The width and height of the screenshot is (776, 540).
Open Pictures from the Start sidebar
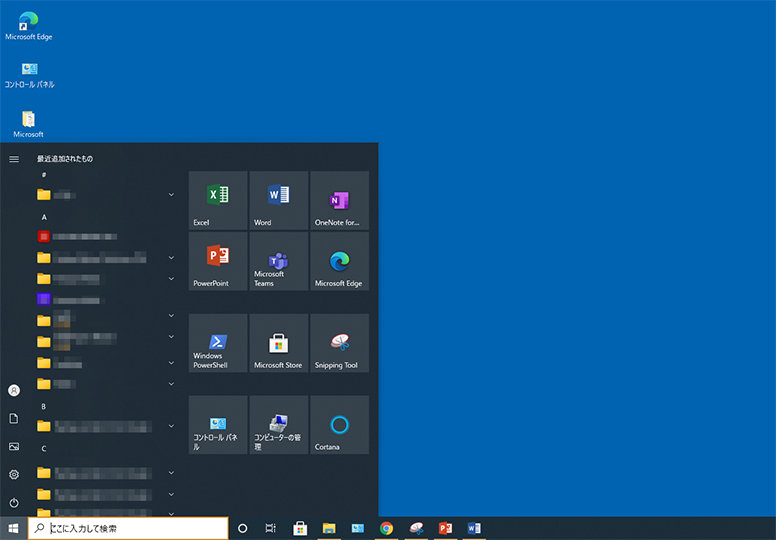point(14,446)
